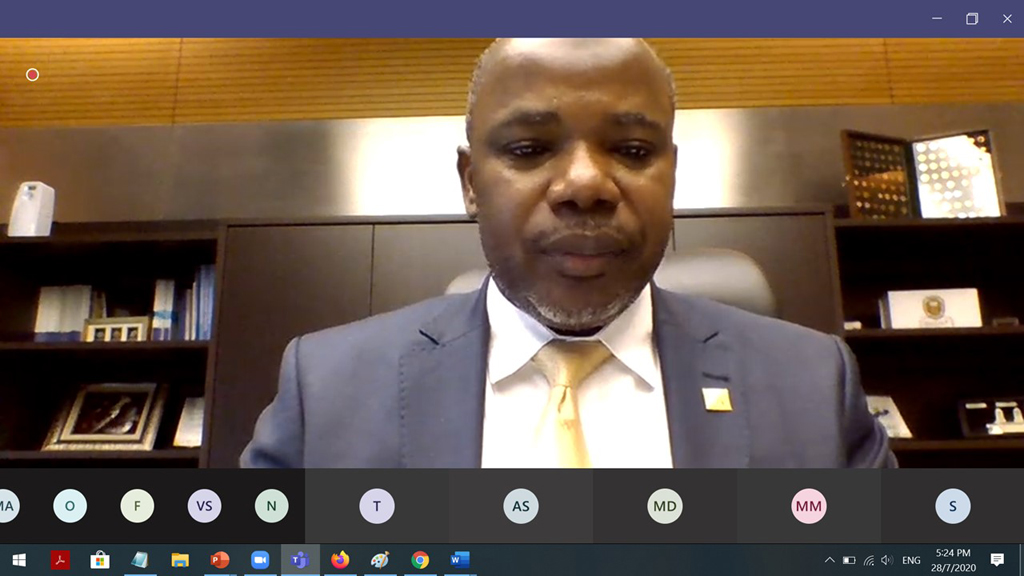The width and height of the screenshot is (1024, 576).
Task: Open clock and calendar at 5:24 PM
Action: click(953, 560)
